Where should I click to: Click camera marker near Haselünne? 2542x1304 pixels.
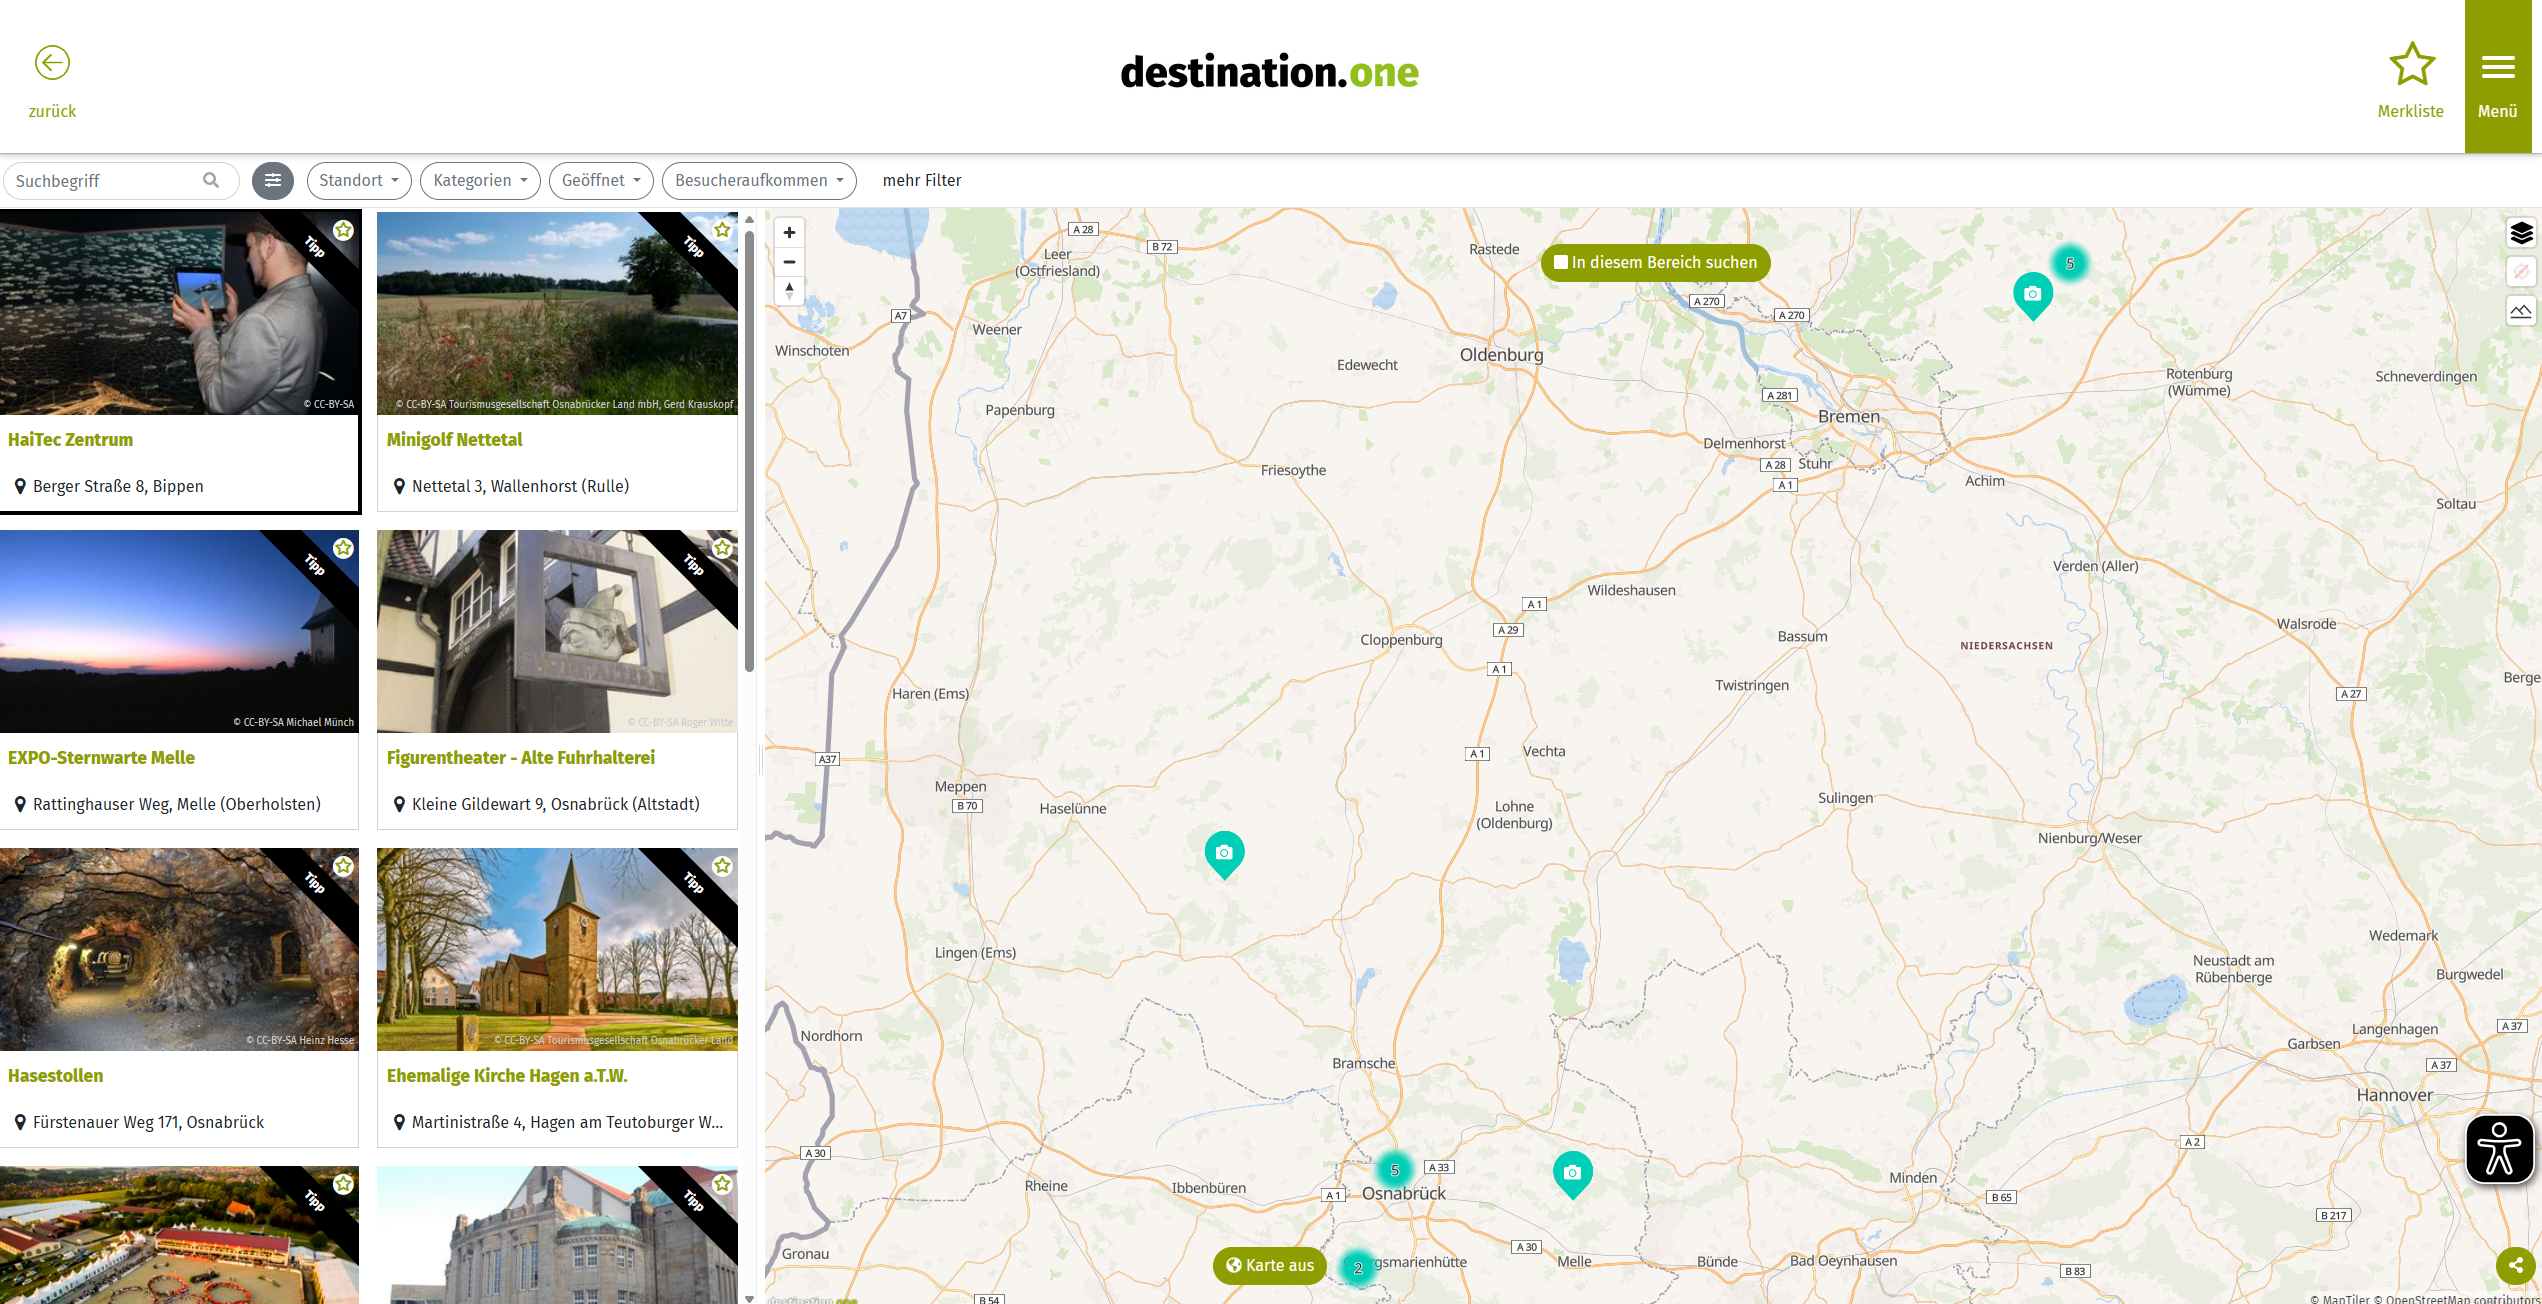point(1224,854)
